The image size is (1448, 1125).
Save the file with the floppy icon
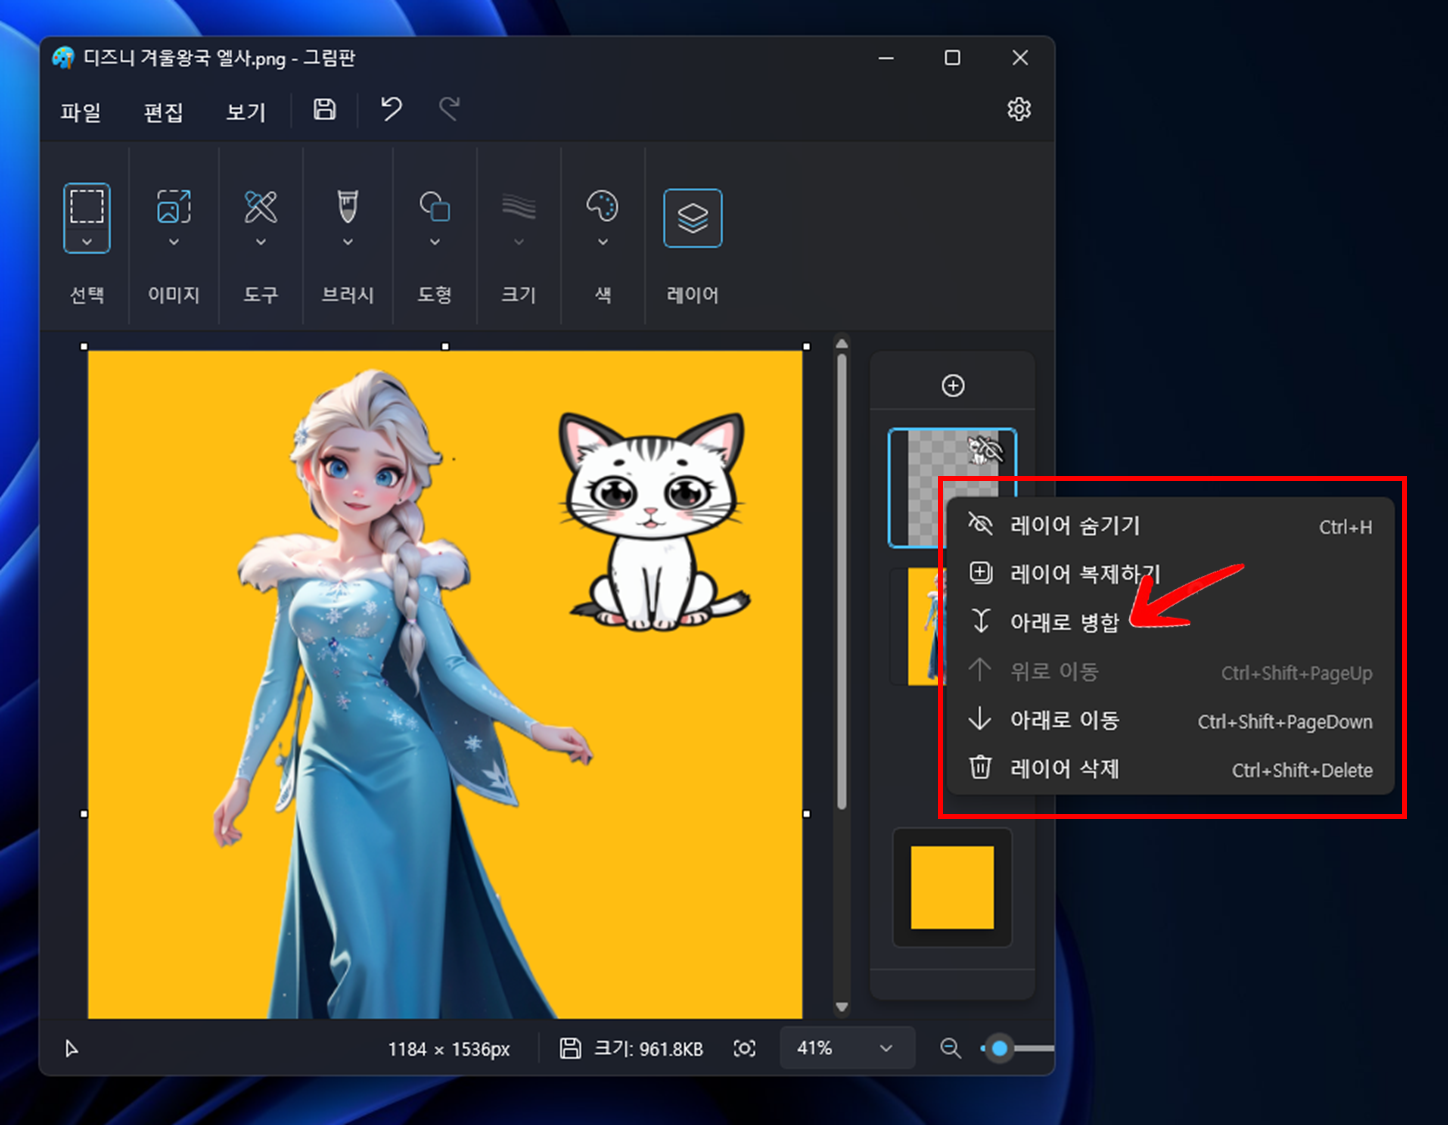[x=324, y=109]
